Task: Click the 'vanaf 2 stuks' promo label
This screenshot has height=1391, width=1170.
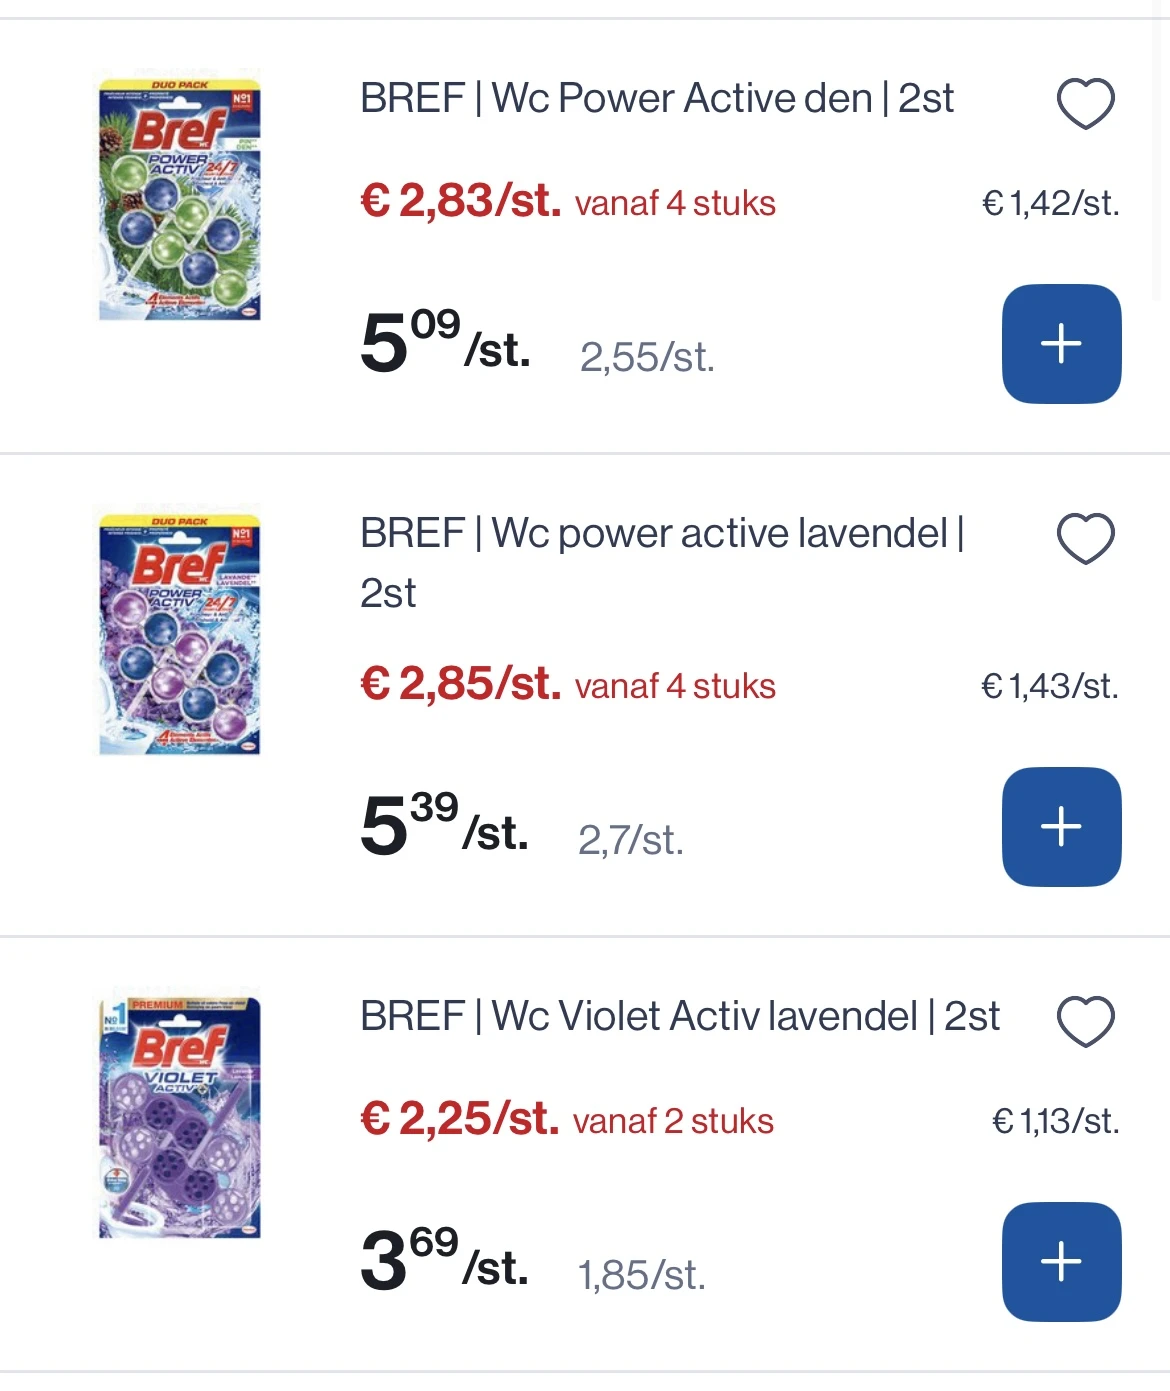Action: coord(673,1121)
